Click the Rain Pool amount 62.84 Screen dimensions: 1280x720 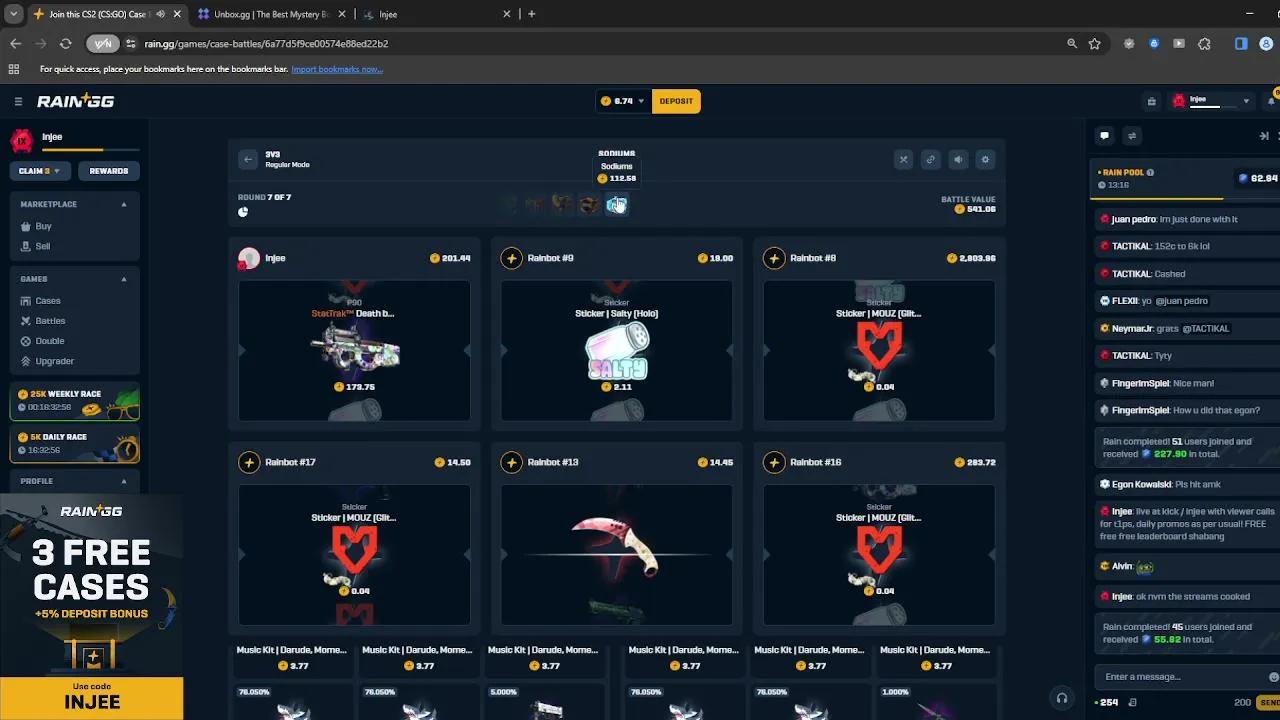point(1258,178)
